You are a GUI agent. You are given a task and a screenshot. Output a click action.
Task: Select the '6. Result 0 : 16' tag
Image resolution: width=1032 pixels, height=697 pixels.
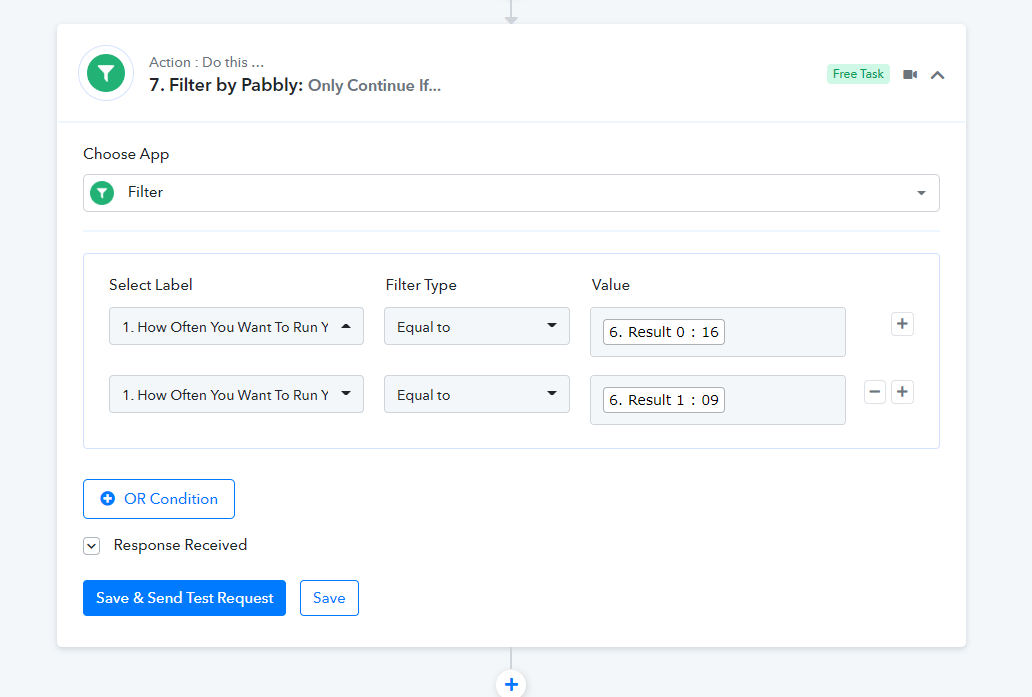tap(663, 332)
